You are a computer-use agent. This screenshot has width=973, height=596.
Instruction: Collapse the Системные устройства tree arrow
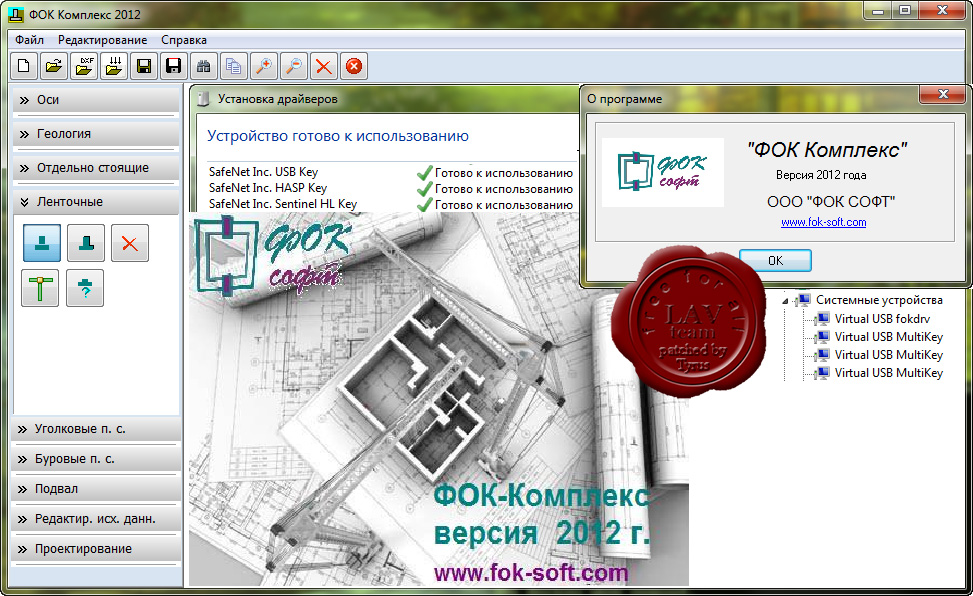[x=785, y=301]
